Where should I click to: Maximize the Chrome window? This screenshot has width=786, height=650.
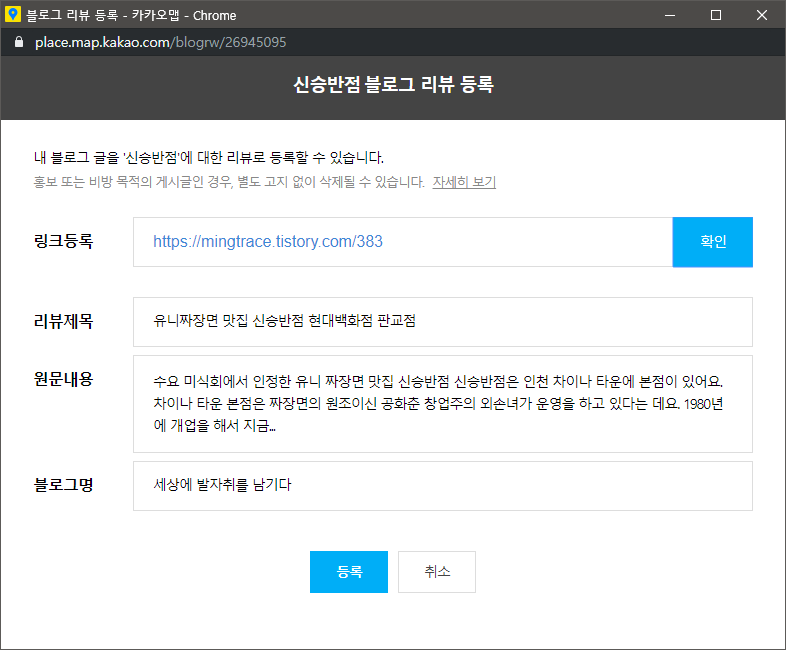(716, 15)
